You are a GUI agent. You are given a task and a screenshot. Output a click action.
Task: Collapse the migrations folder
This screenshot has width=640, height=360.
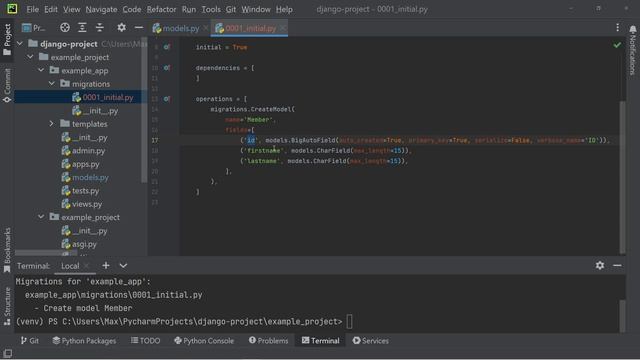click(51, 84)
